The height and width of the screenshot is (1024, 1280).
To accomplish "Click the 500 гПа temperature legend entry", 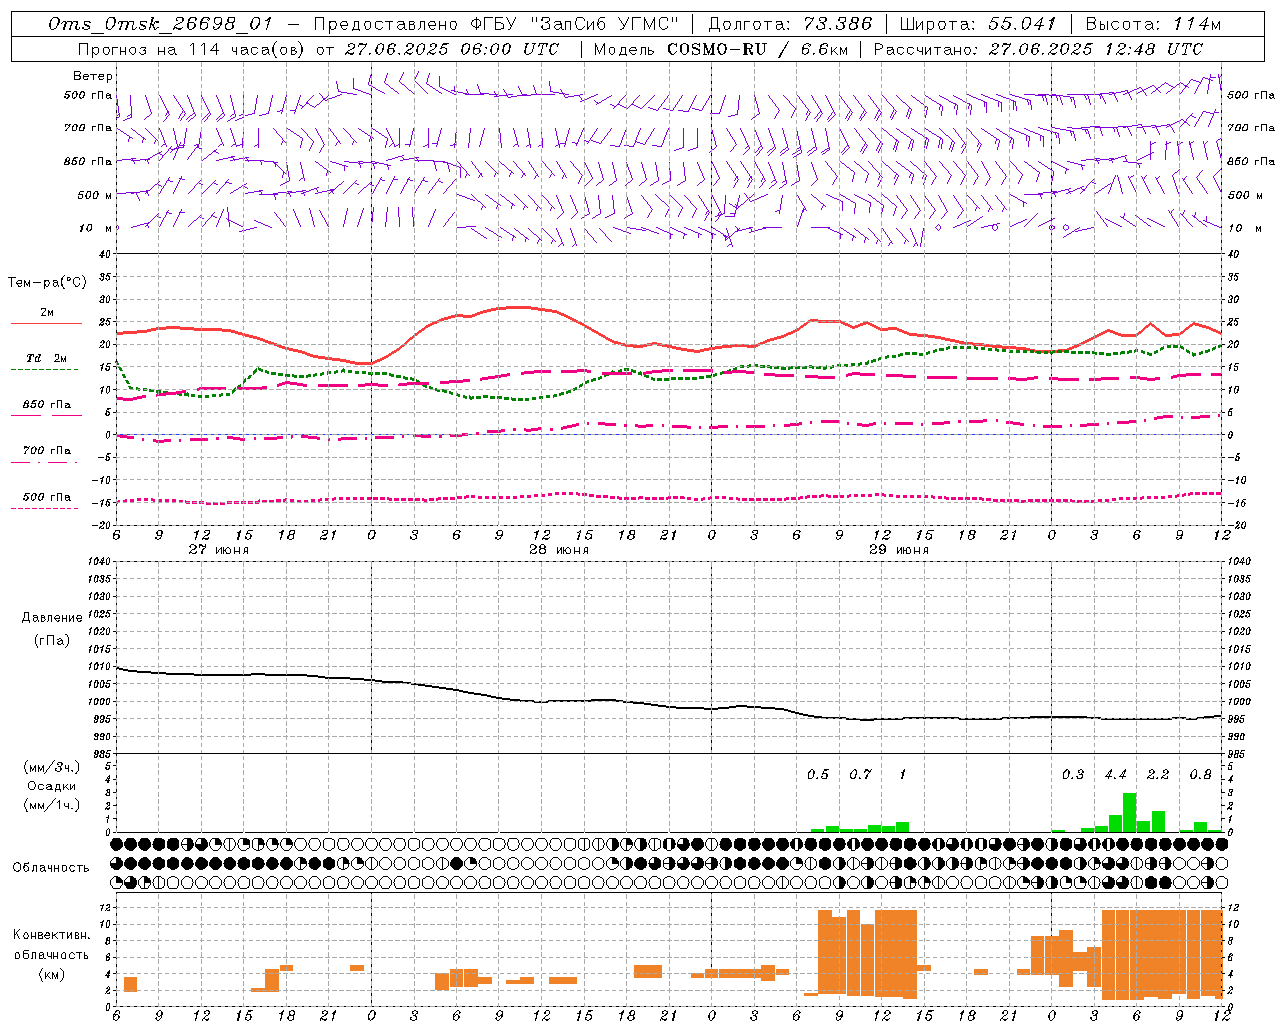I will [47, 497].
